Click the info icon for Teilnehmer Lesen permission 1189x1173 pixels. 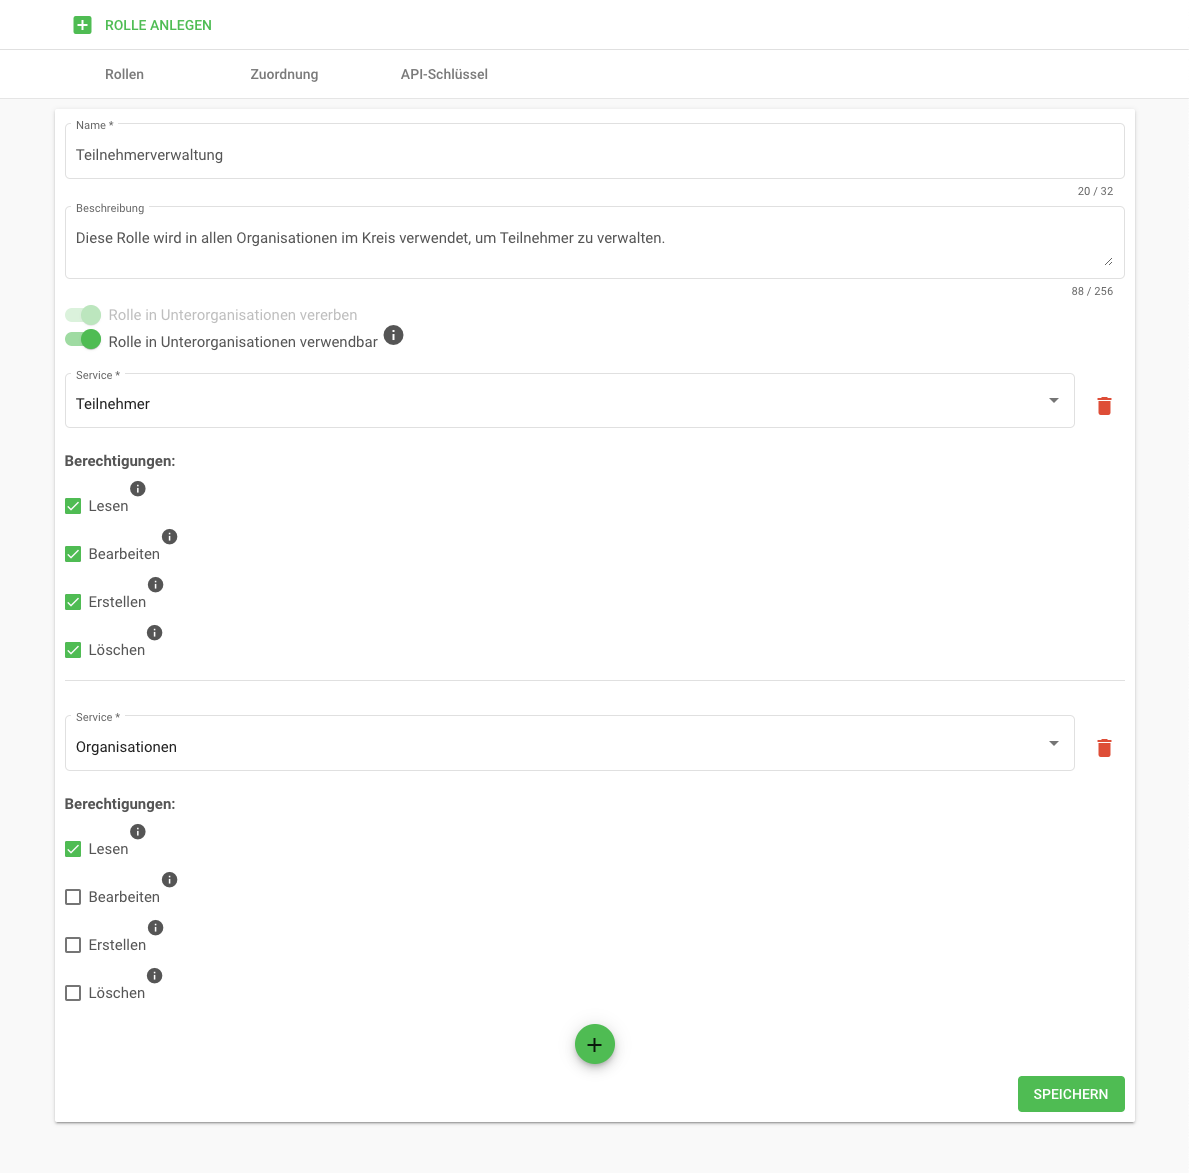pyautogui.click(x=138, y=489)
